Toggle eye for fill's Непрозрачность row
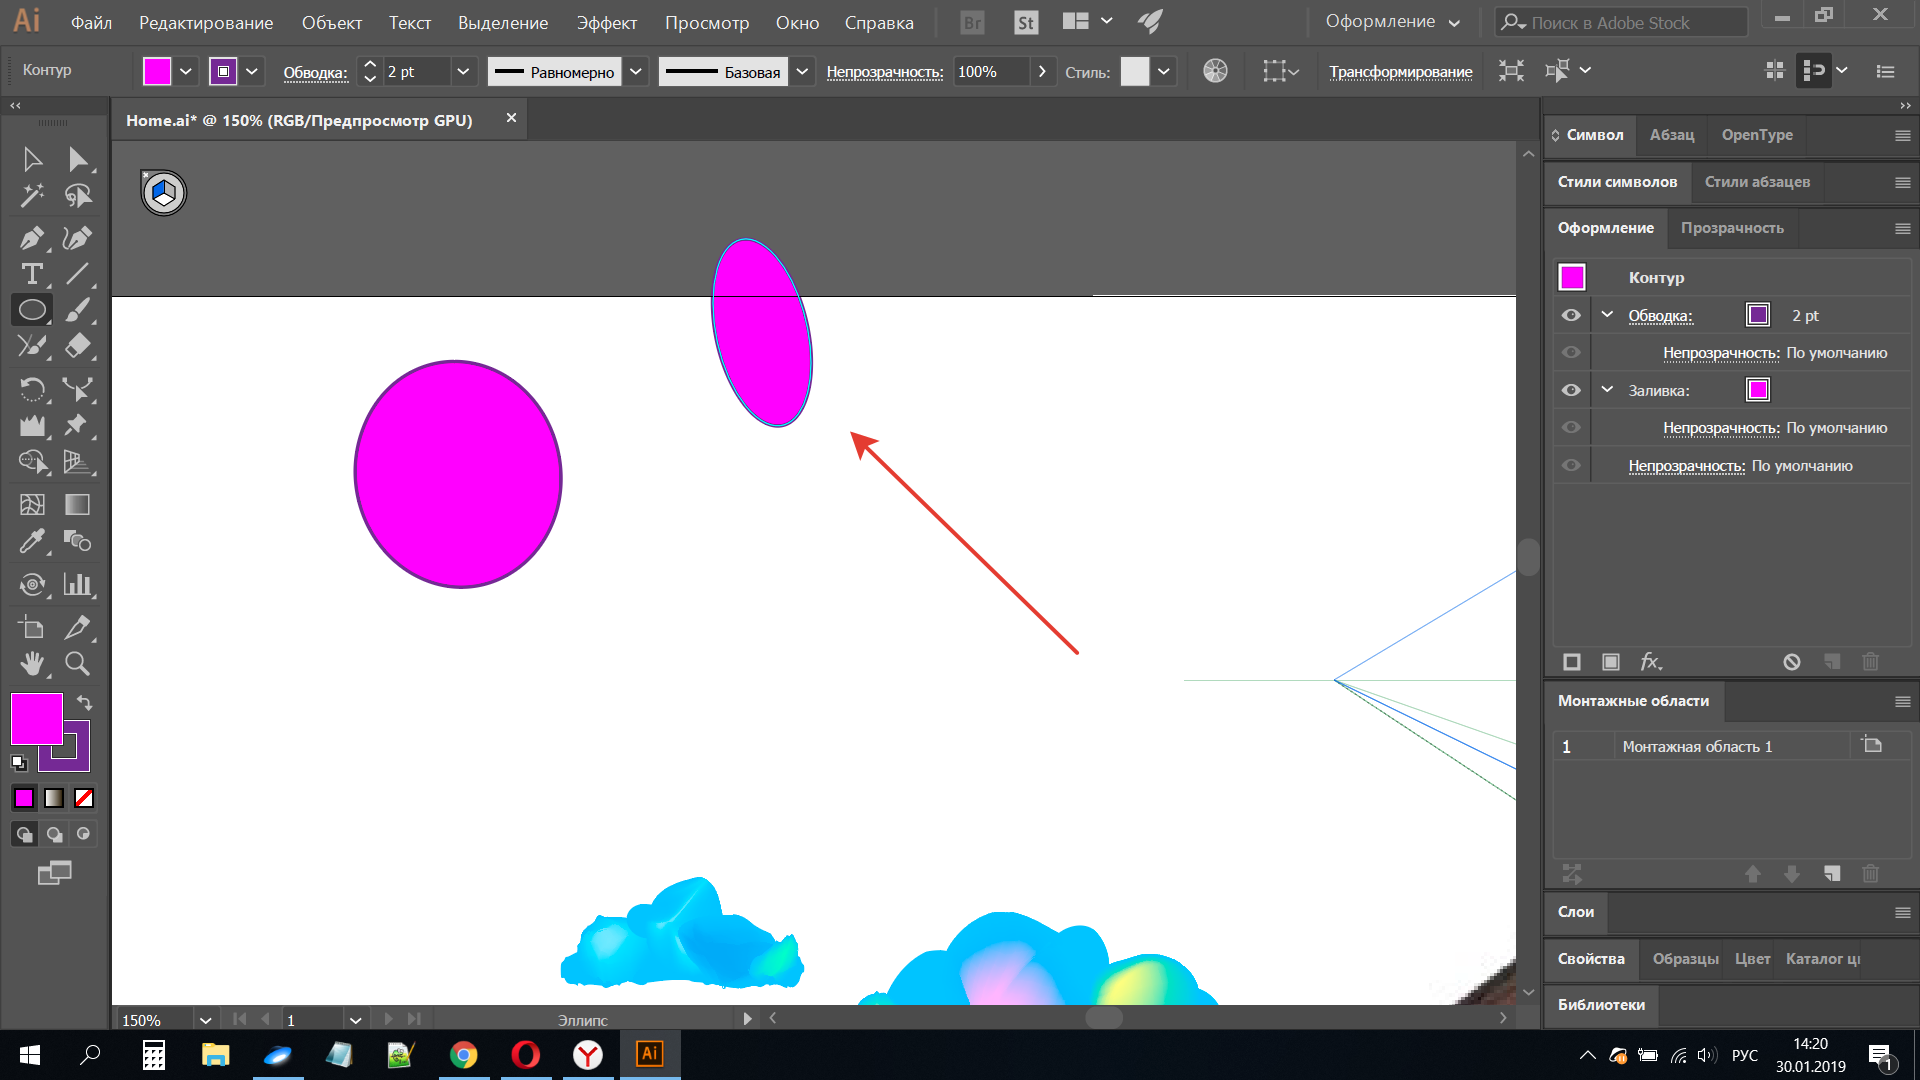Image resolution: width=1920 pixels, height=1080 pixels. point(1571,428)
